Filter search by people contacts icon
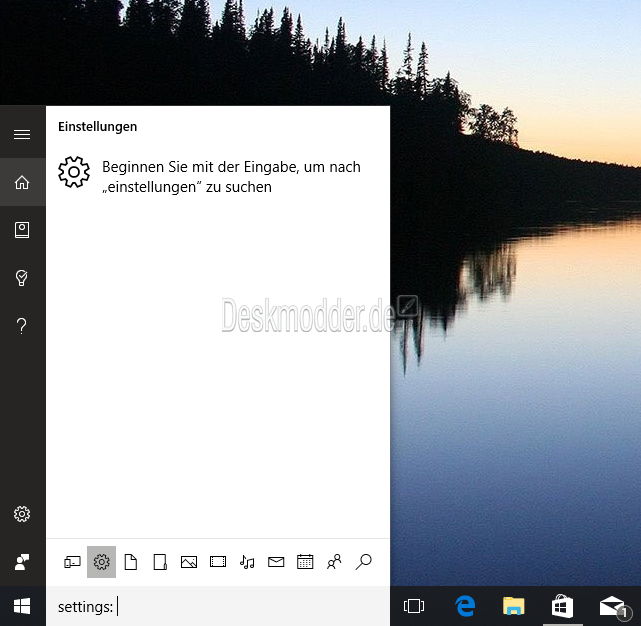Viewport: 641px width, 626px height. [x=334, y=562]
